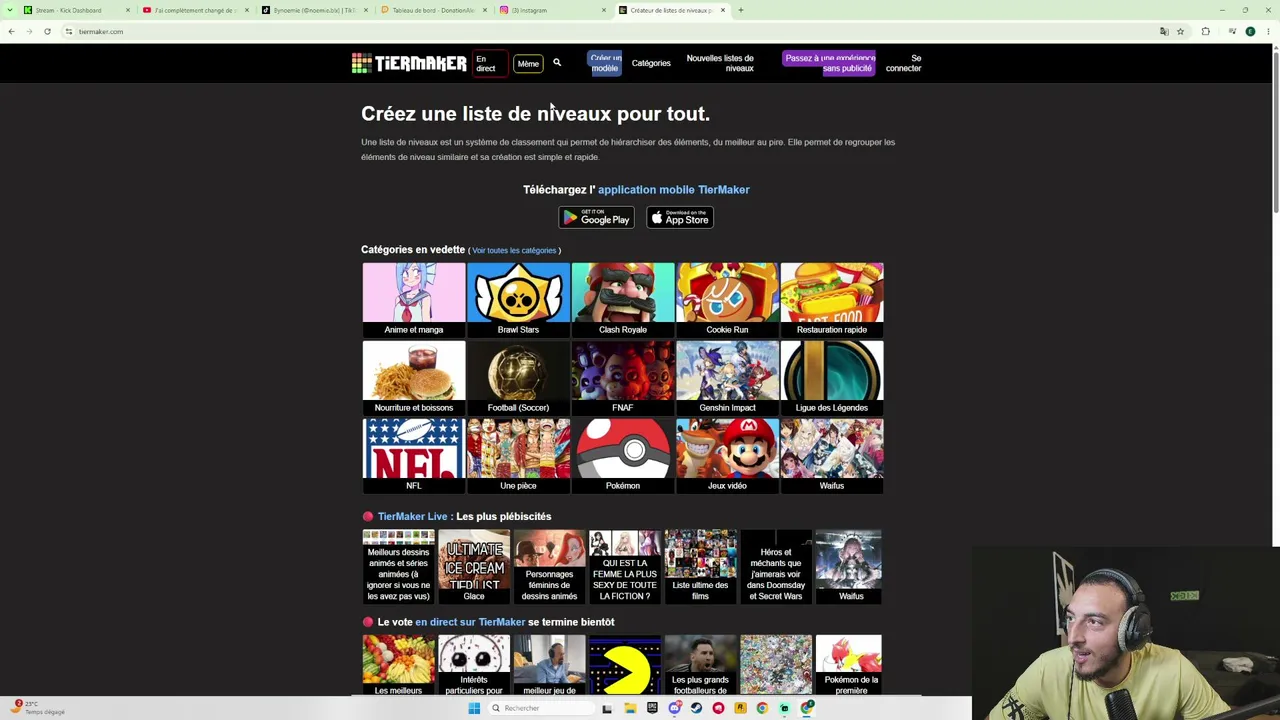The width and height of the screenshot is (1280, 720).
Task: Click the Mème button in the header
Action: pyautogui.click(x=528, y=64)
